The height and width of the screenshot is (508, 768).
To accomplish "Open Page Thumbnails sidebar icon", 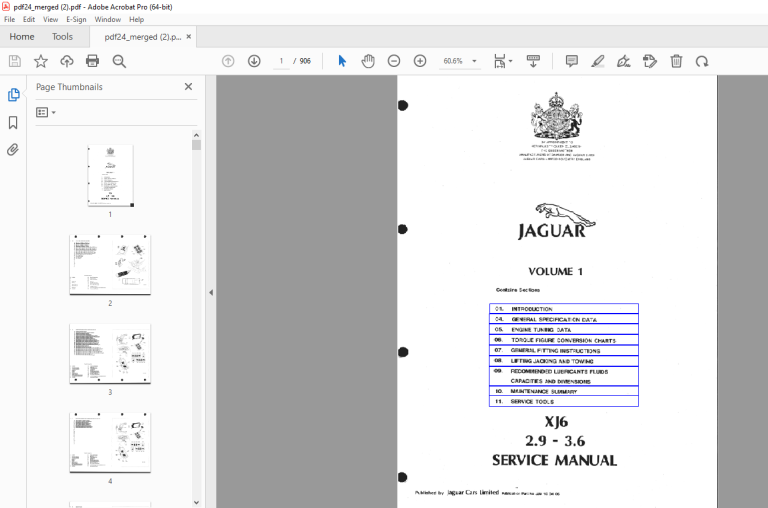I will [x=13, y=95].
